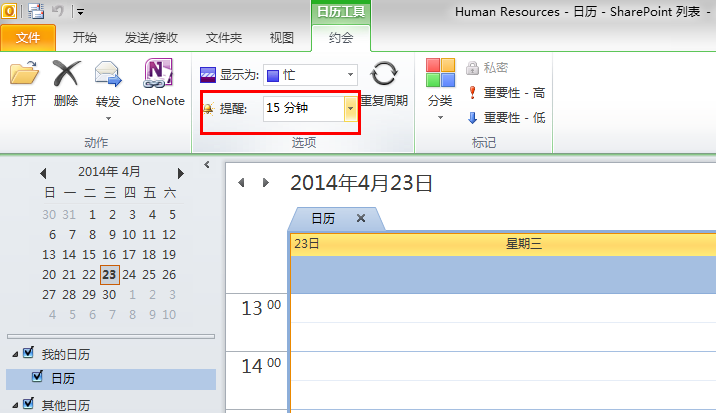The height and width of the screenshot is (413, 716).
Task: Open the 显示为 忙 combo box
Action: point(310,75)
